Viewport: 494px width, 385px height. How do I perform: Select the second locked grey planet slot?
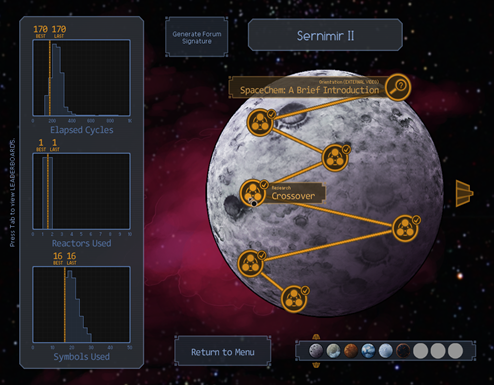[438, 351]
